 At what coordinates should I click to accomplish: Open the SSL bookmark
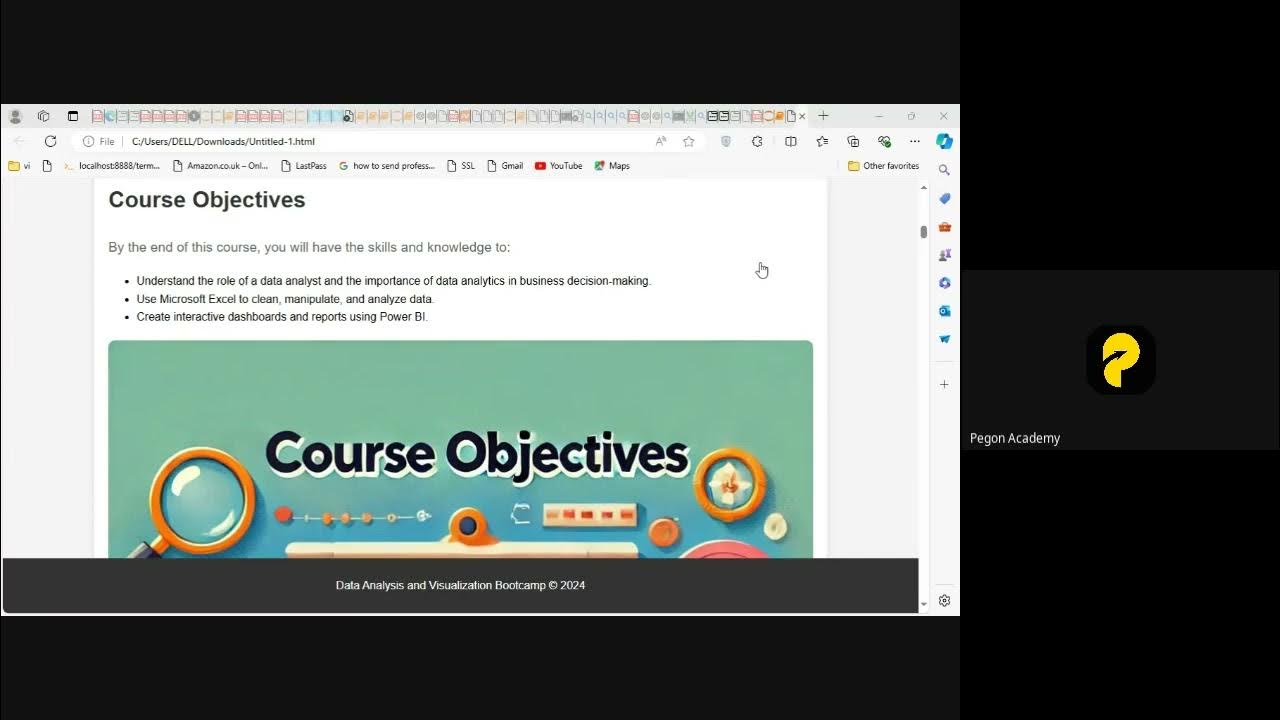pos(461,166)
